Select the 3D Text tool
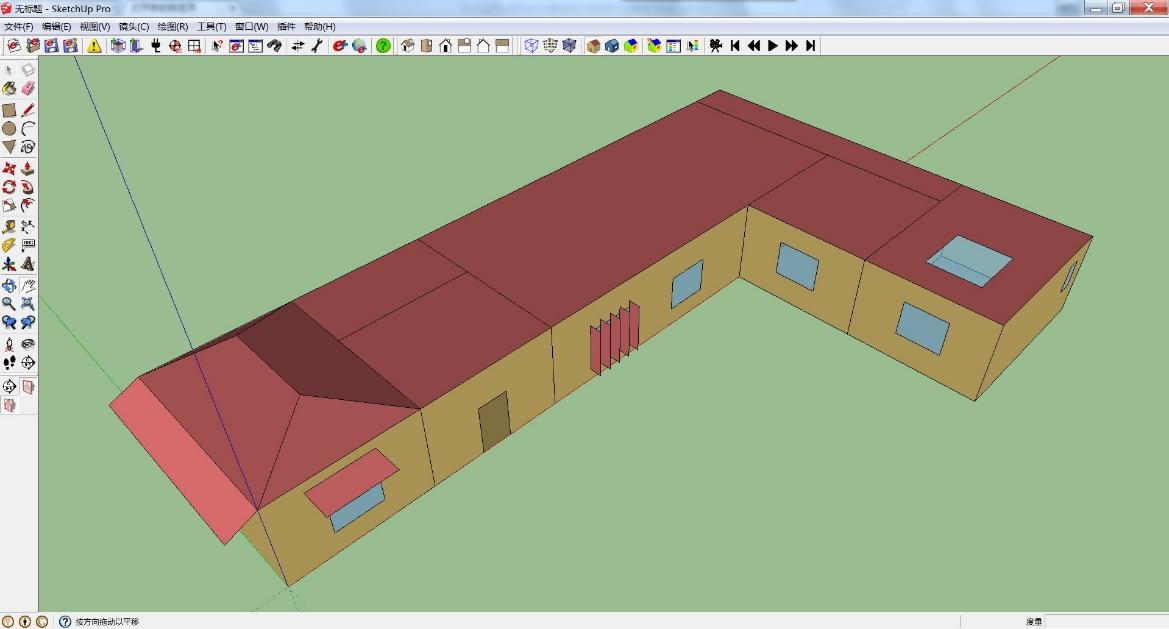The width and height of the screenshot is (1169, 629). (x=28, y=264)
